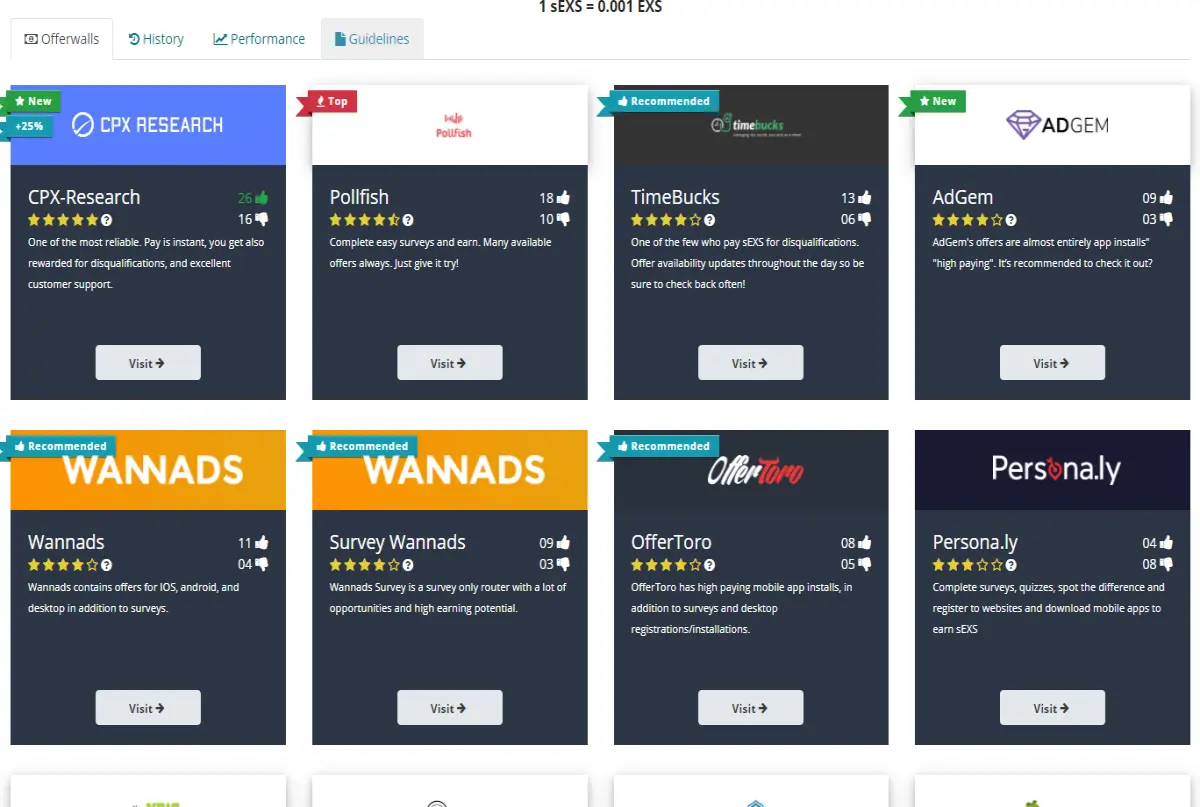The height and width of the screenshot is (807, 1200).
Task: Click the CPX-Research card title
Action: tap(84, 197)
